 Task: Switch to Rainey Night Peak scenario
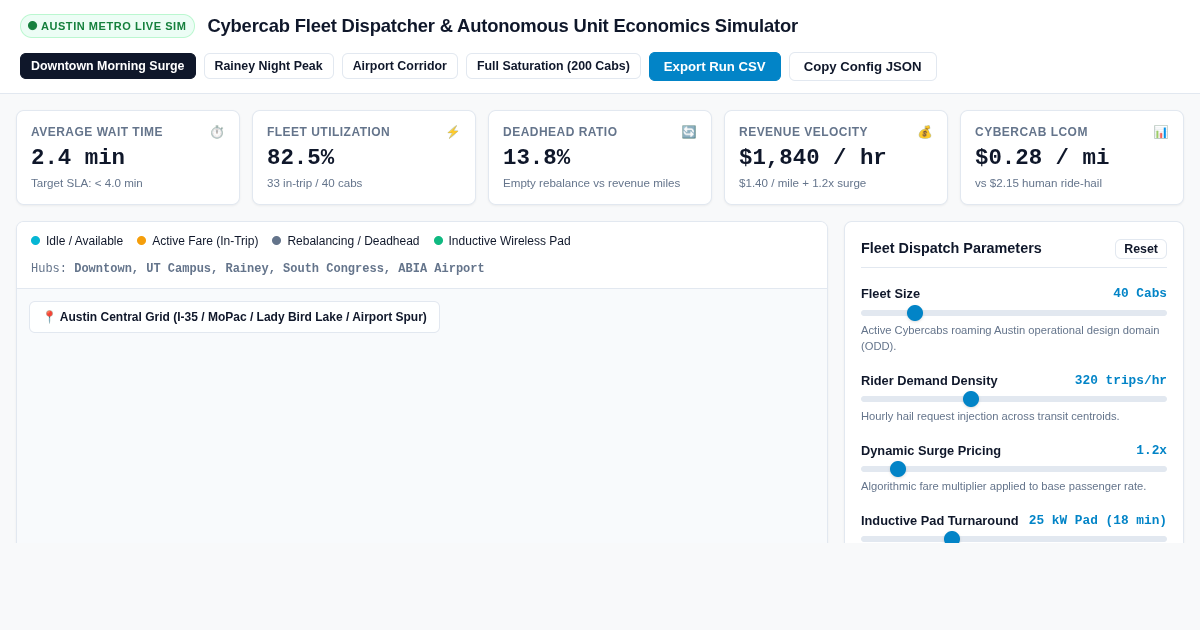pos(269,66)
